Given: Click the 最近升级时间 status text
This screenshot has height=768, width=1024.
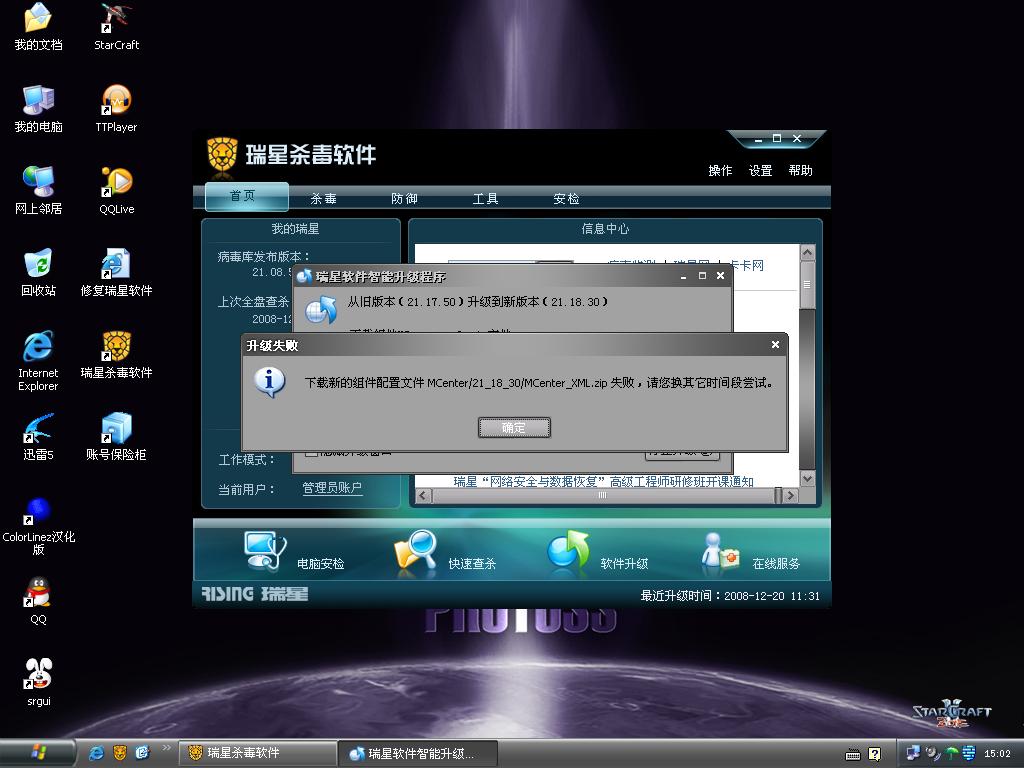Looking at the screenshot, I should [729, 596].
